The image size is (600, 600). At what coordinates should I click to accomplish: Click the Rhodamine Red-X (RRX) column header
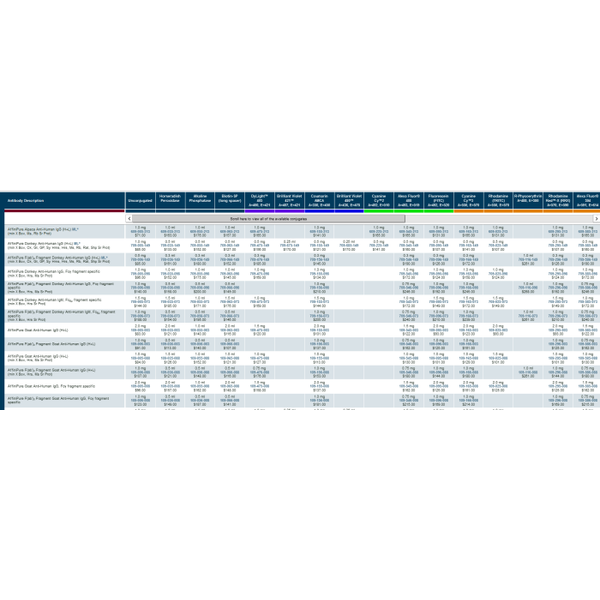(x=558, y=201)
